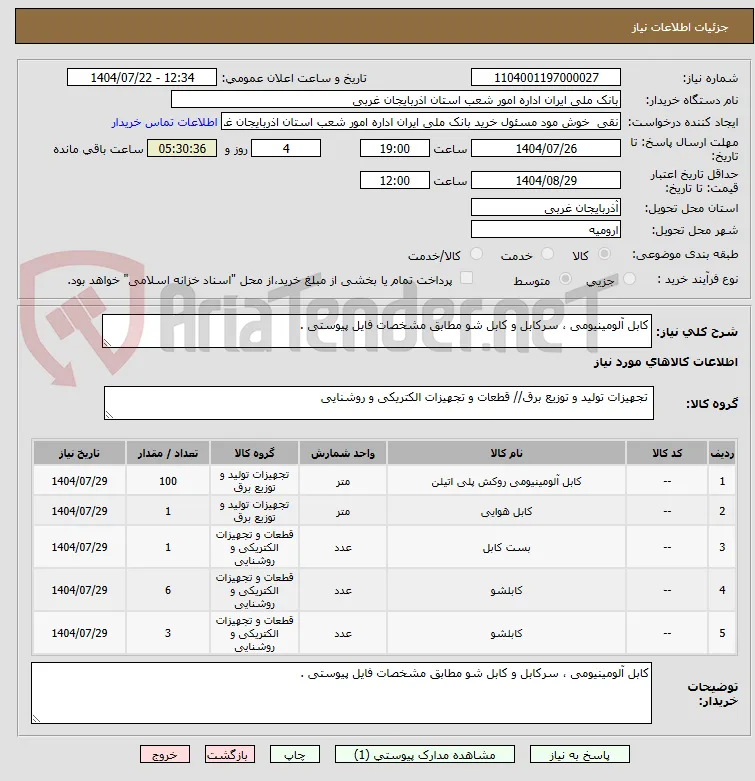This screenshot has height=781, width=755.
Task: Click the تعداد / مقدار column header
Action: tap(168, 453)
